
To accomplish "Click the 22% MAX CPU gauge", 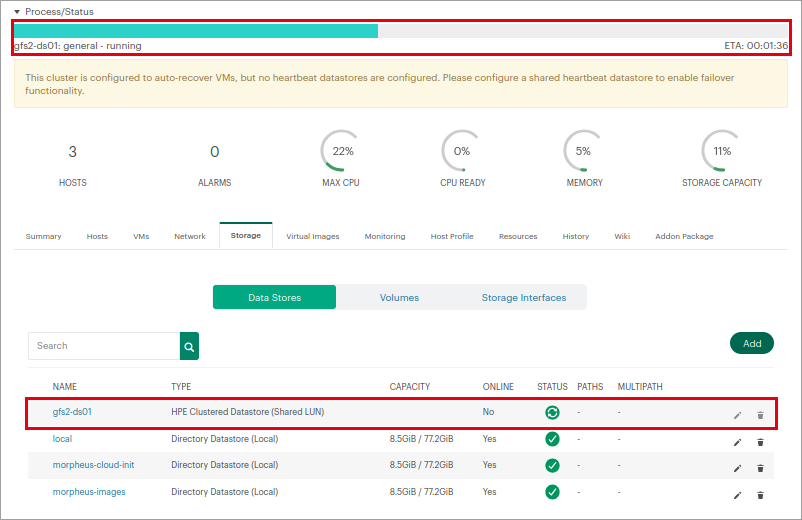I will (x=342, y=151).
